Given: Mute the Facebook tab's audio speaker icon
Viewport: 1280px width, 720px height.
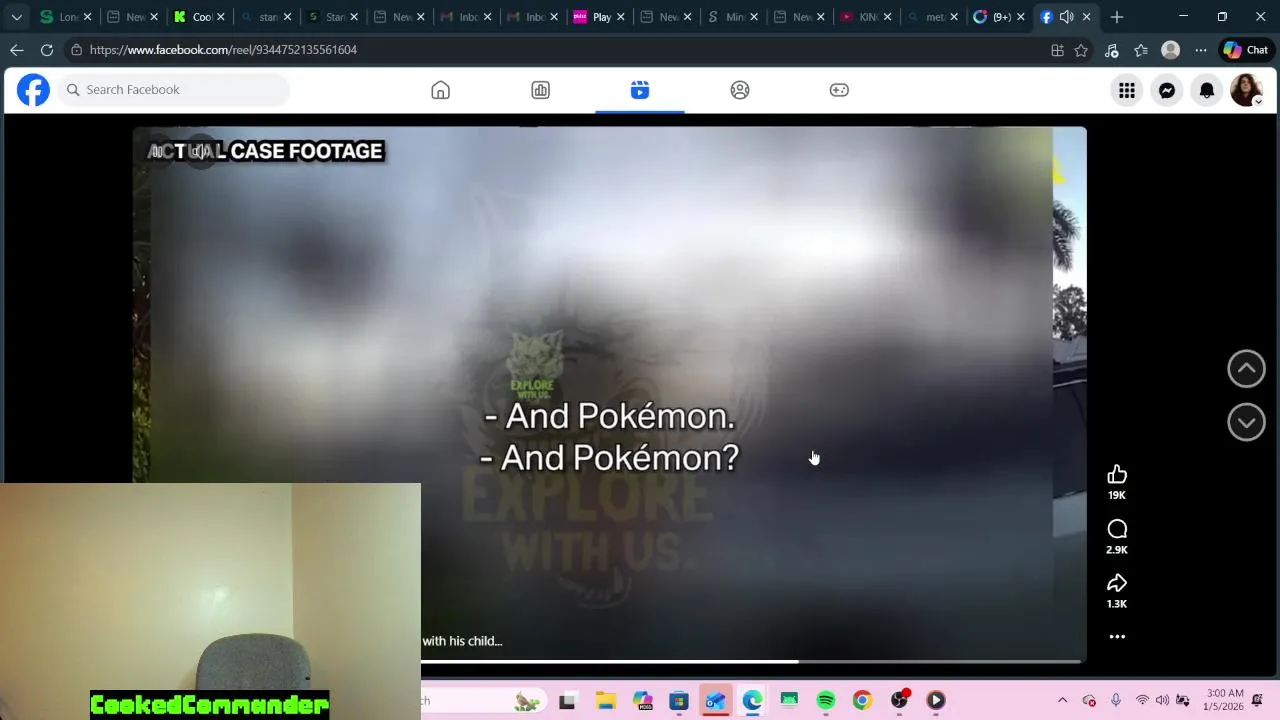Looking at the screenshot, I should click(x=1066, y=17).
